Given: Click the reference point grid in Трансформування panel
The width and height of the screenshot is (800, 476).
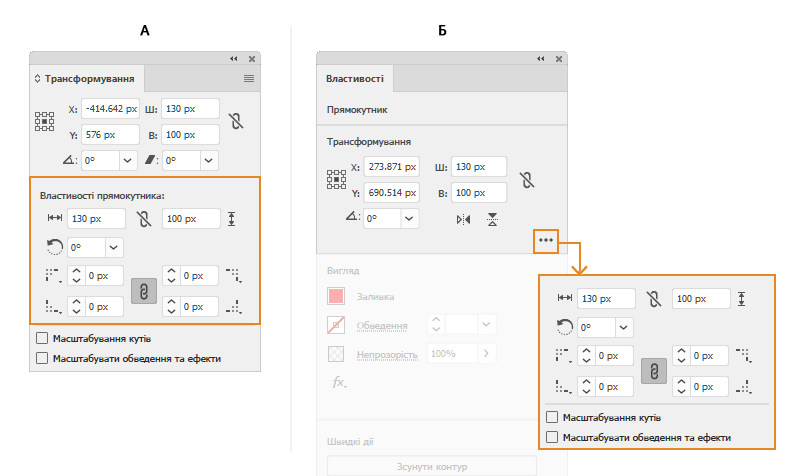Looking at the screenshot, I should [x=44, y=122].
